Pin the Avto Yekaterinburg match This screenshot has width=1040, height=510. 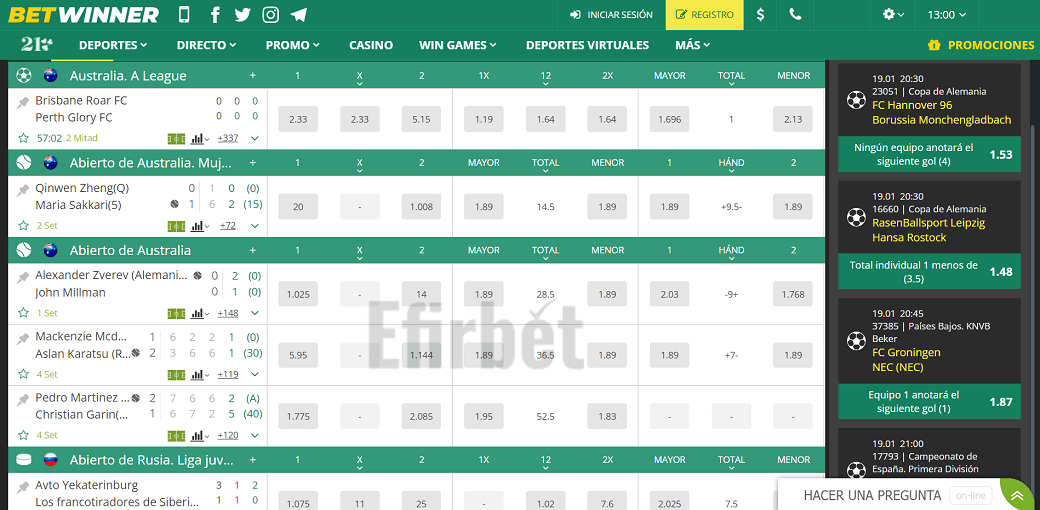(24, 486)
